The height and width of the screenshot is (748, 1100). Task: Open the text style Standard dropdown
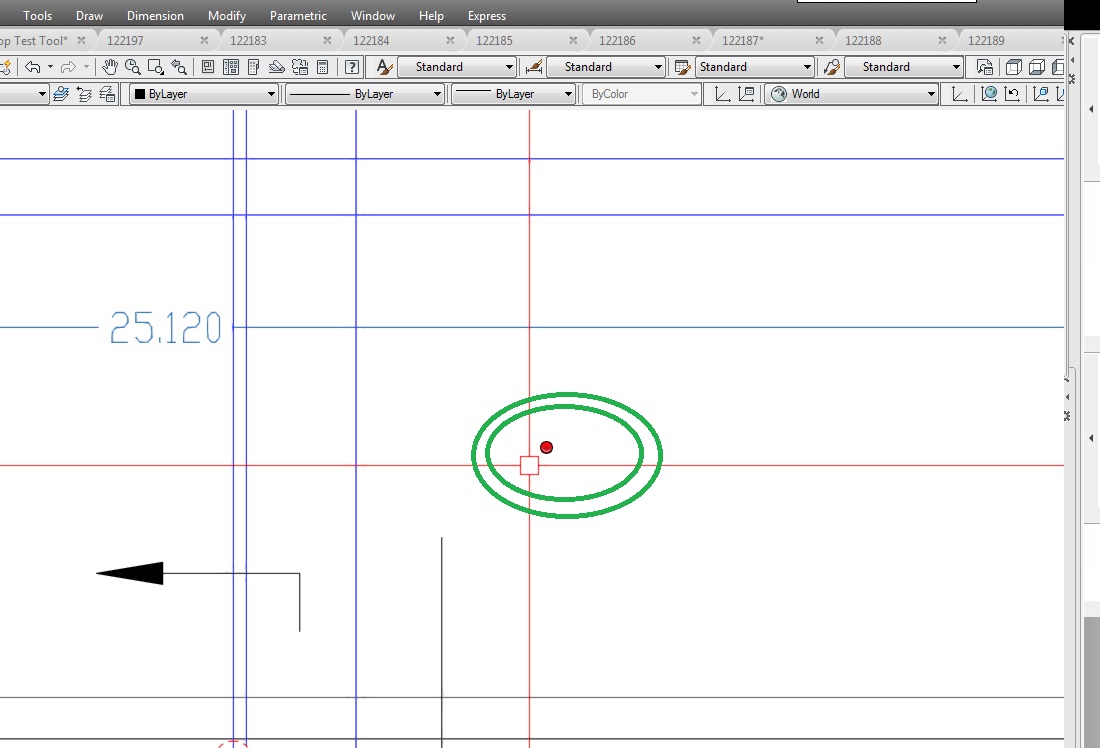tap(457, 67)
